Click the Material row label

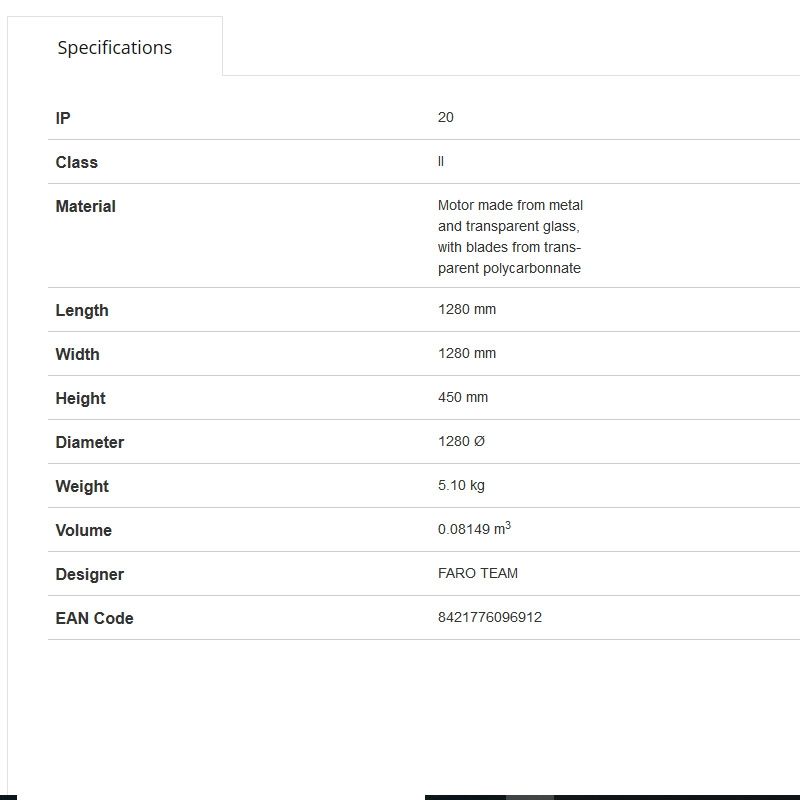click(86, 206)
